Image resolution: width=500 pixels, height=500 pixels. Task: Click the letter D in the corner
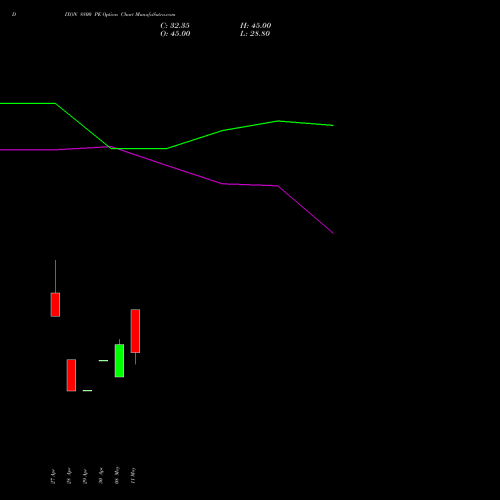14,14
